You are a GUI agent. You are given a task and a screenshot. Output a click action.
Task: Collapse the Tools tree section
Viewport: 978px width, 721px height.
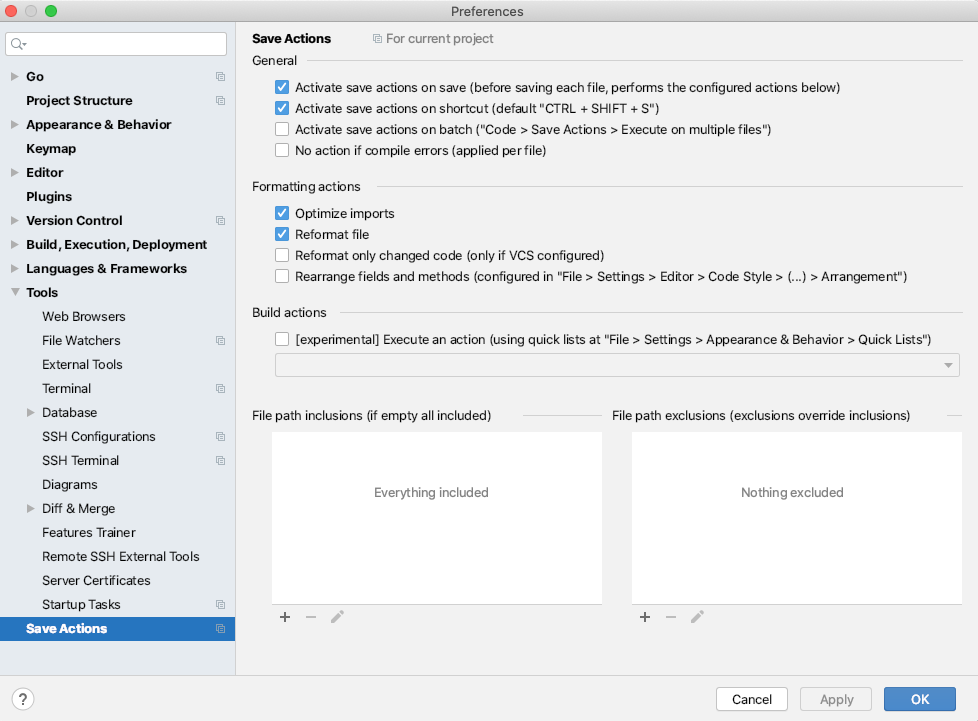point(14,293)
